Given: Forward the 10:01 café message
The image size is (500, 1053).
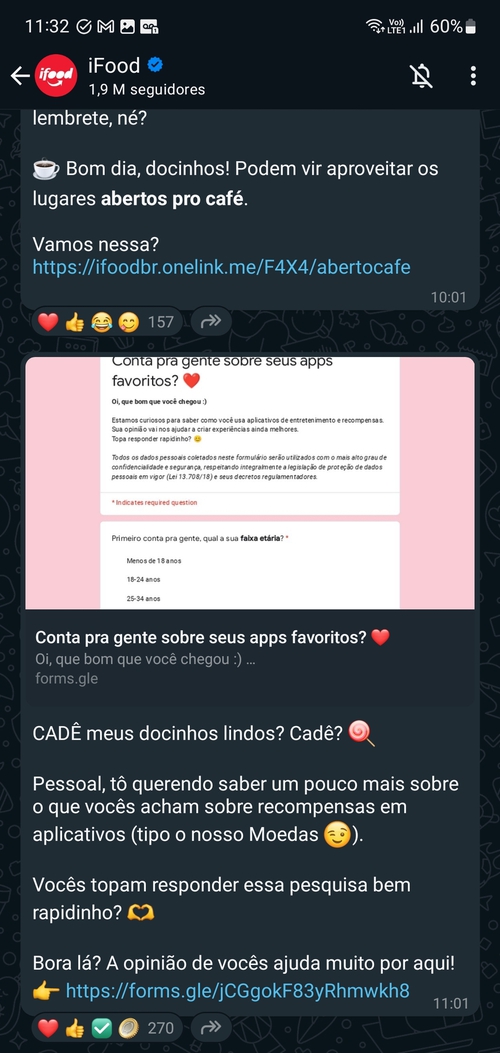Looking at the screenshot, I should (211, 322).
